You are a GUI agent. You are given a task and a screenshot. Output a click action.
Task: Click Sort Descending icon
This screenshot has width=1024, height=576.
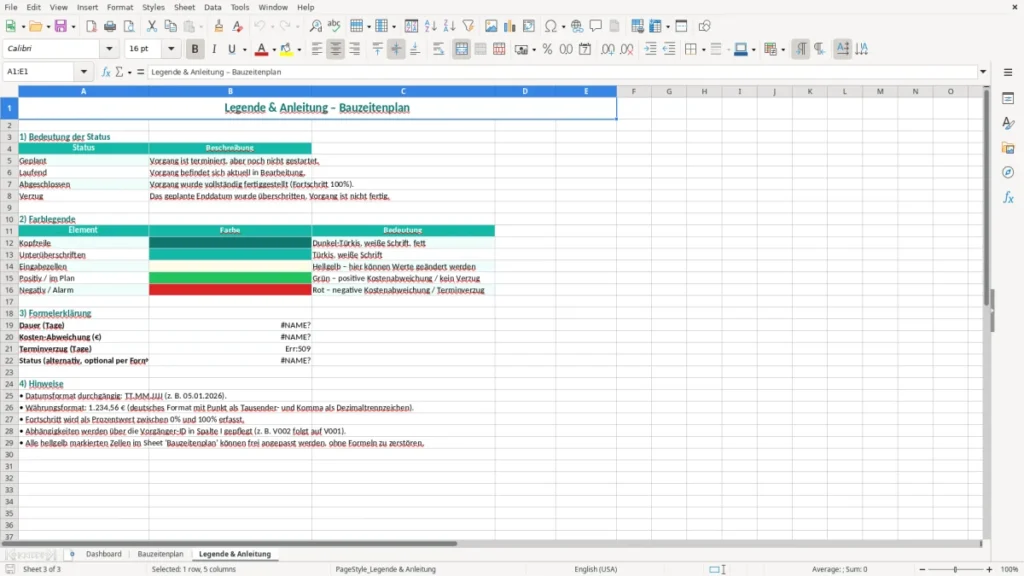tap(449, 26)
